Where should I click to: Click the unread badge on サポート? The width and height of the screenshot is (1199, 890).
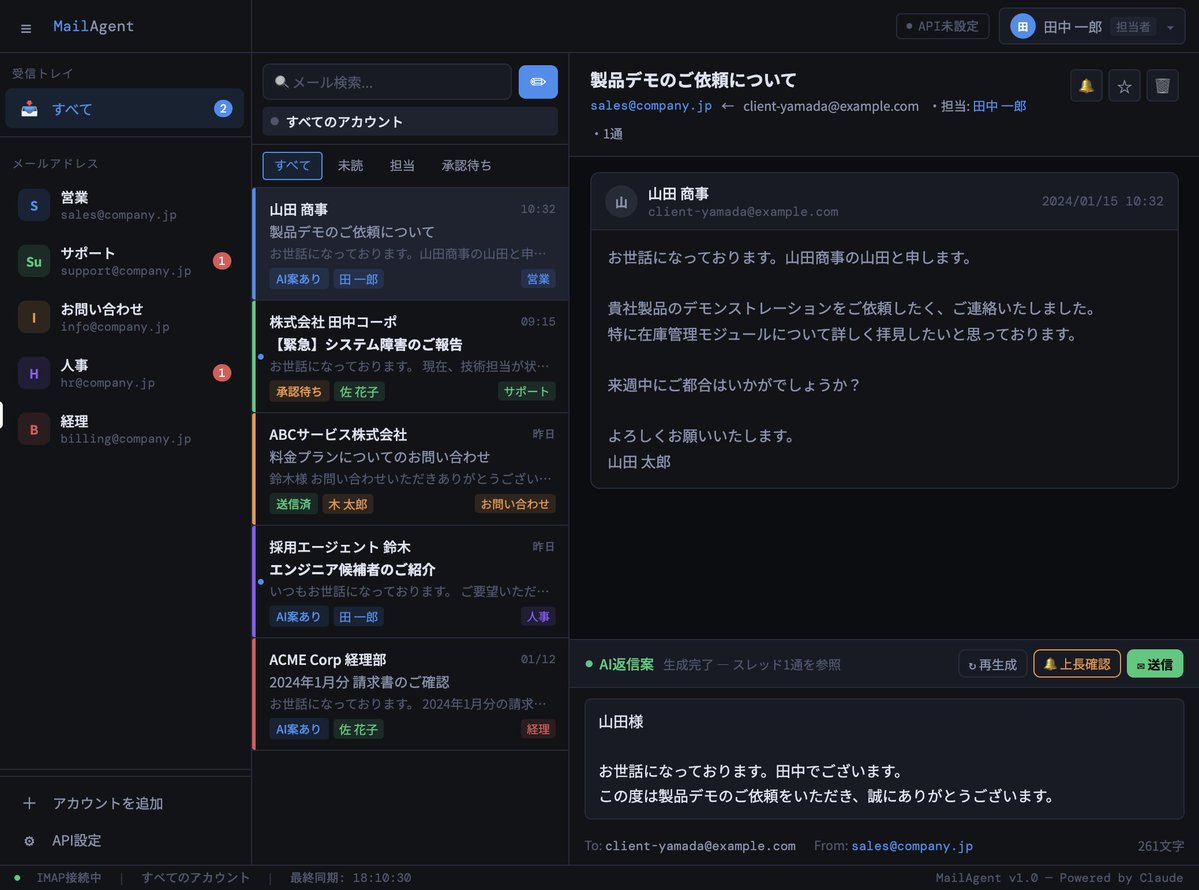coord(222,261)
